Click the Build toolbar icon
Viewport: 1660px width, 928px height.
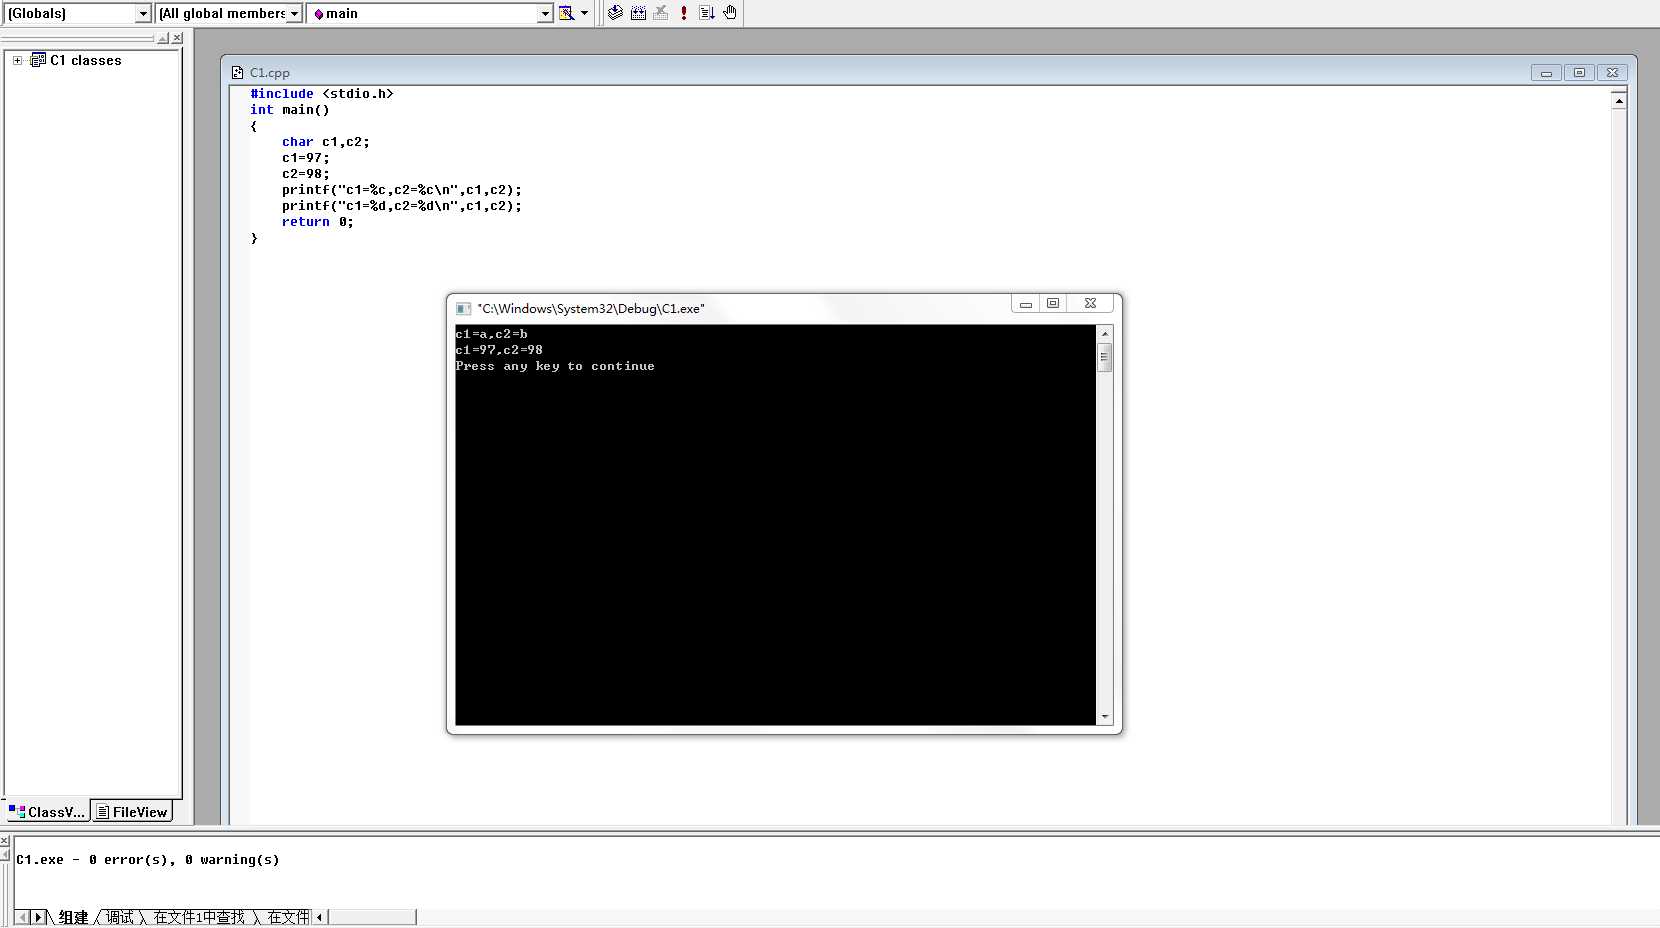click(x=638, y=13)
